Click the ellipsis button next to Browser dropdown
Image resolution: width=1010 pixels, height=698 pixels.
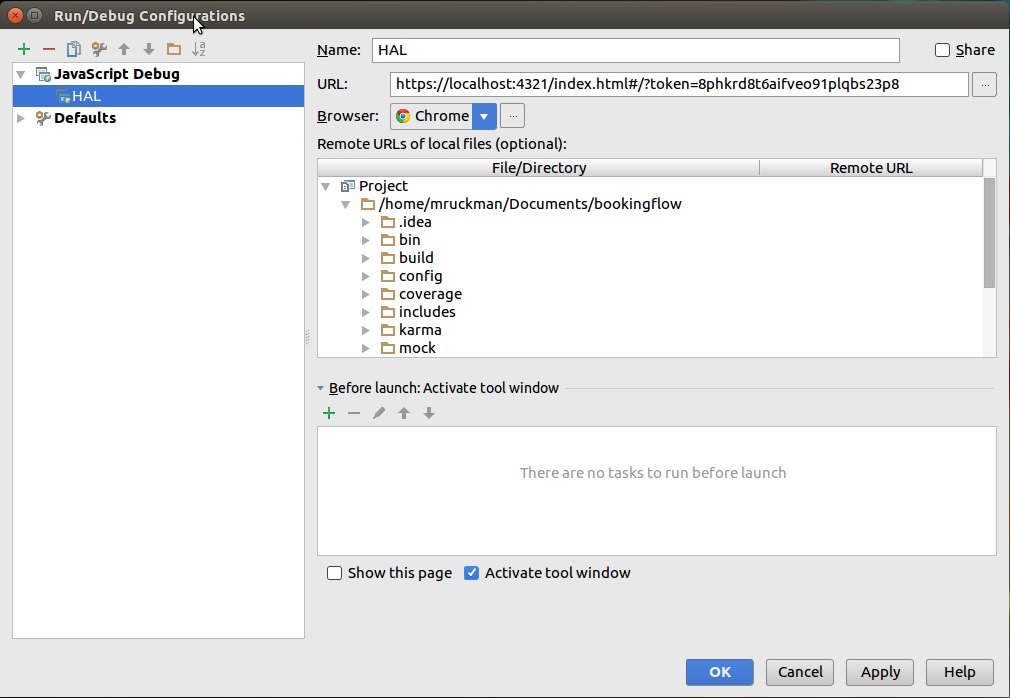click(x=512, y=116)
